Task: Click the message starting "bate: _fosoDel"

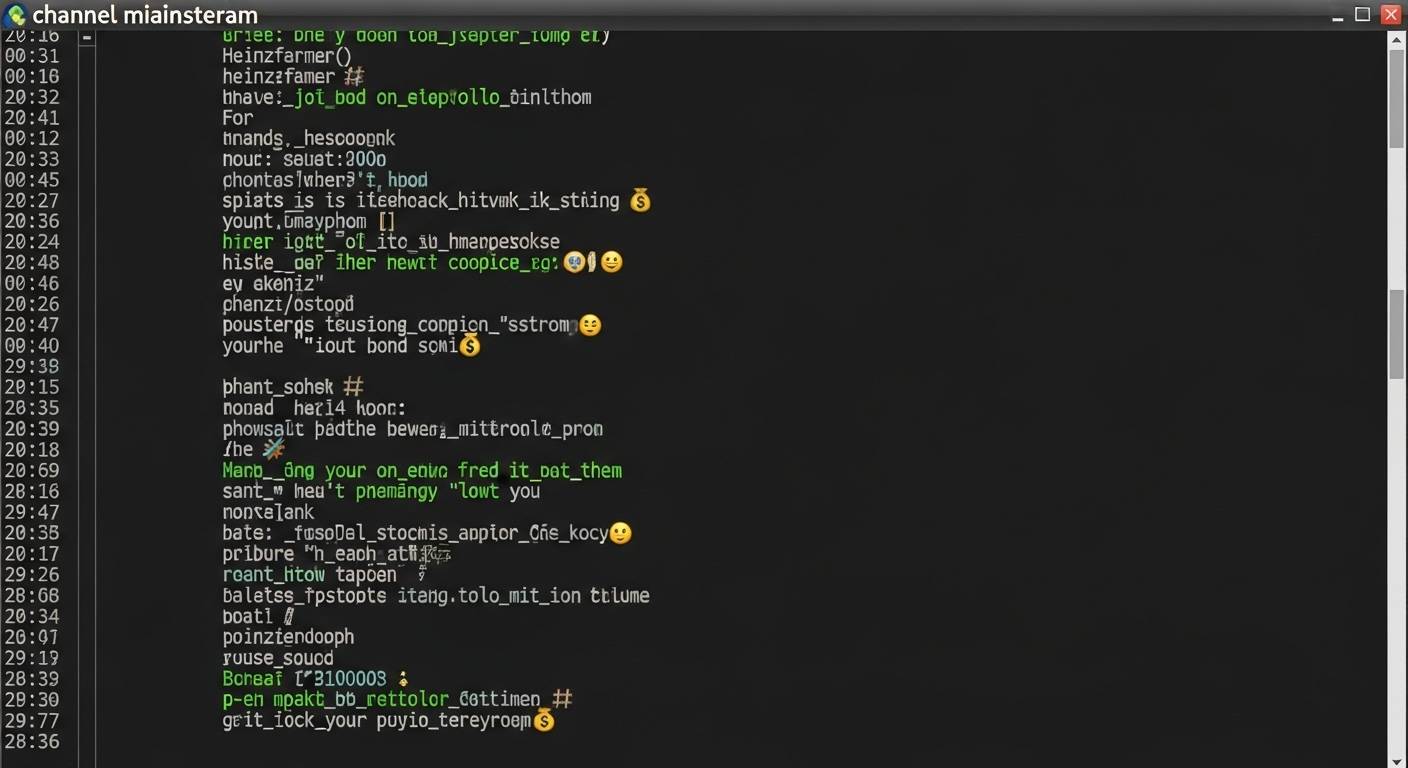Action: (x=415, y=533)
